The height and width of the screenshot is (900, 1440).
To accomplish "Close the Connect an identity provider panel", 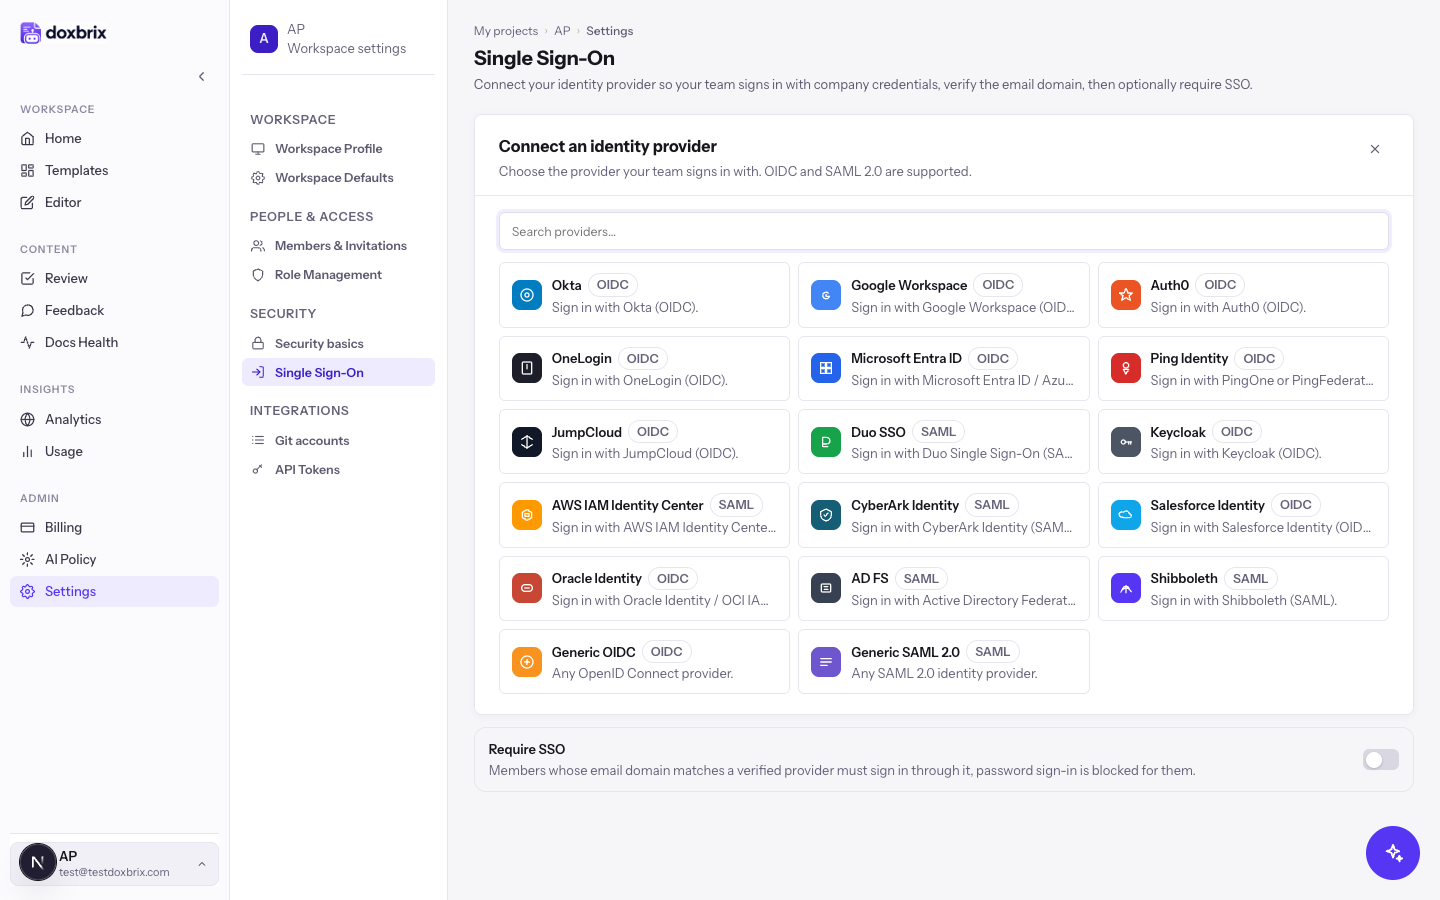I will point(1375,149).
